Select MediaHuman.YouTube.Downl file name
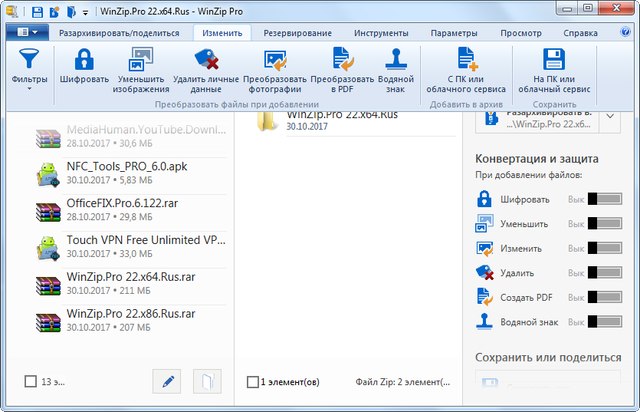Viewport: 640px width, 412px height. pyautogui.click(x=146, y=130)
